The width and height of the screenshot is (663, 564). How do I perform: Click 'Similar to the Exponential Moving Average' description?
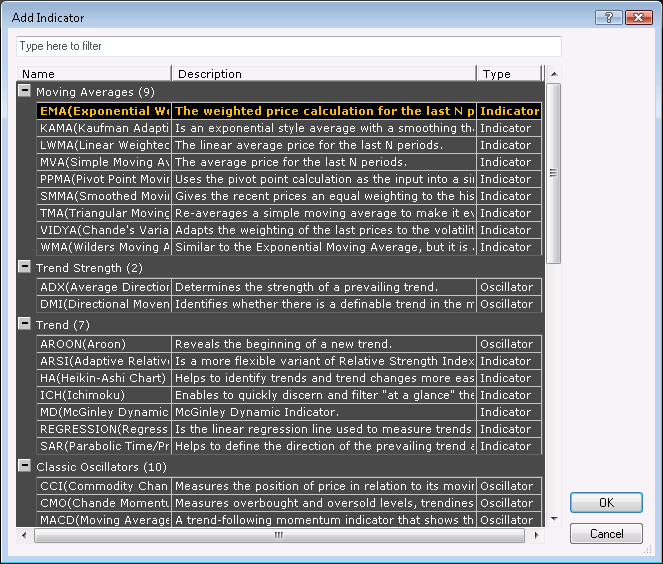(x=324, y=247)
